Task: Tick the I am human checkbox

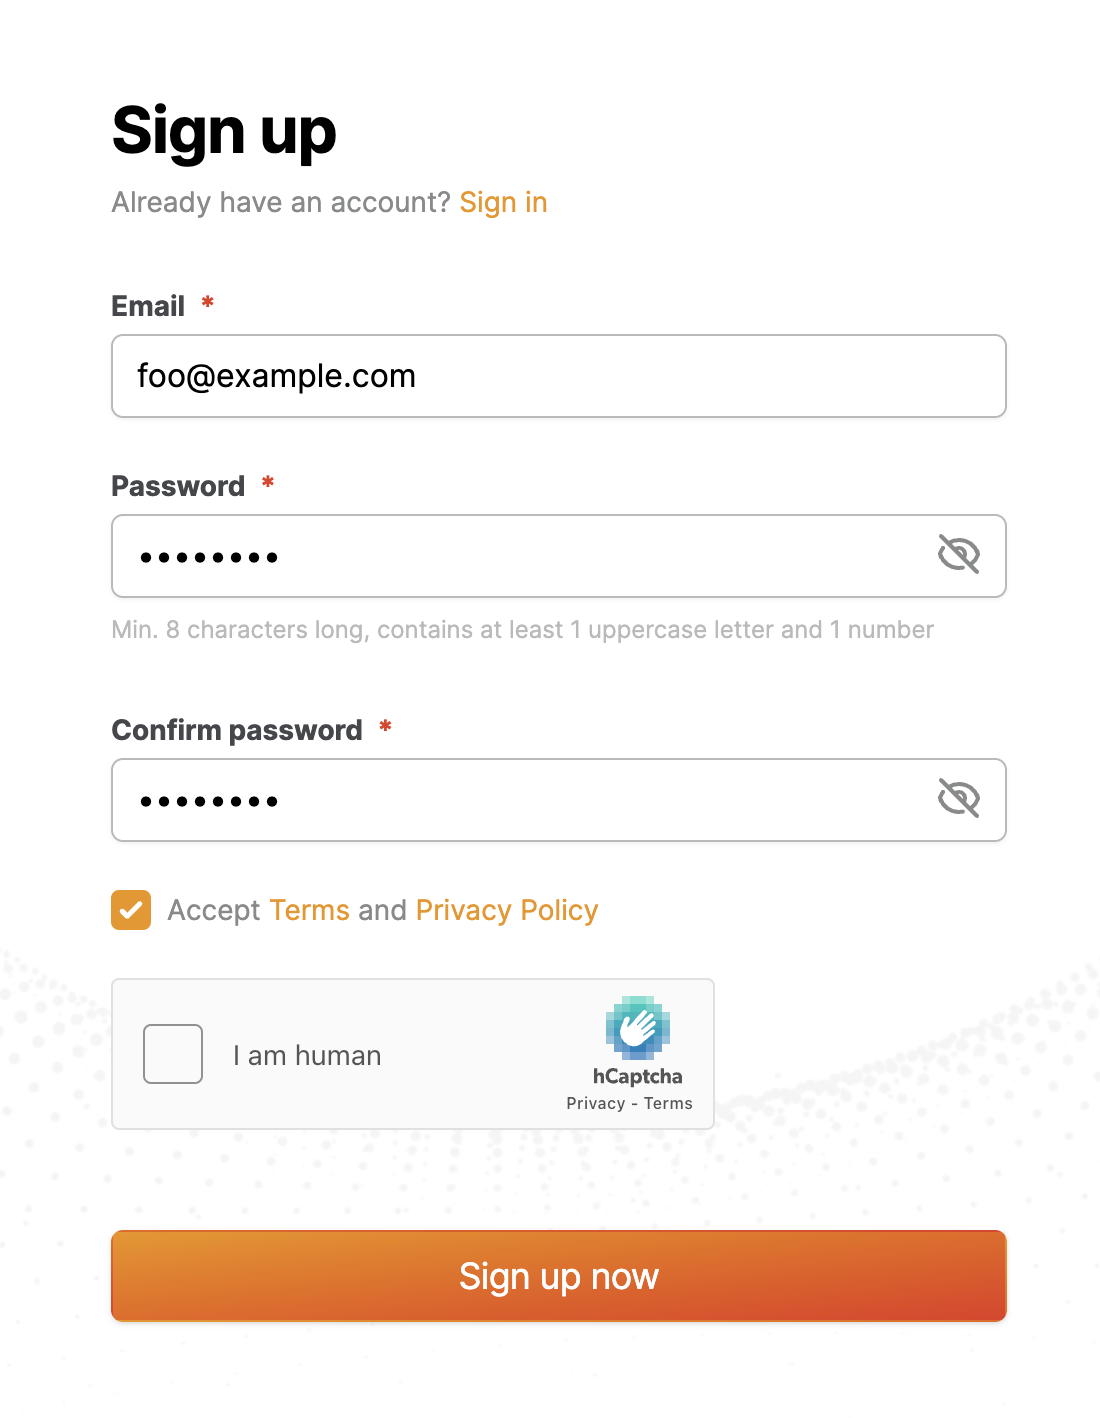Action: 173,1054
